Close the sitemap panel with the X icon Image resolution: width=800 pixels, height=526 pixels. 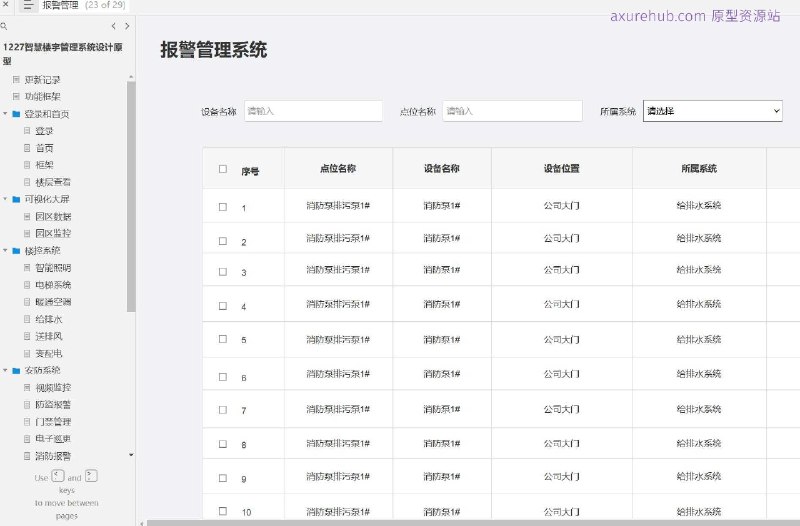click(5, 4)
